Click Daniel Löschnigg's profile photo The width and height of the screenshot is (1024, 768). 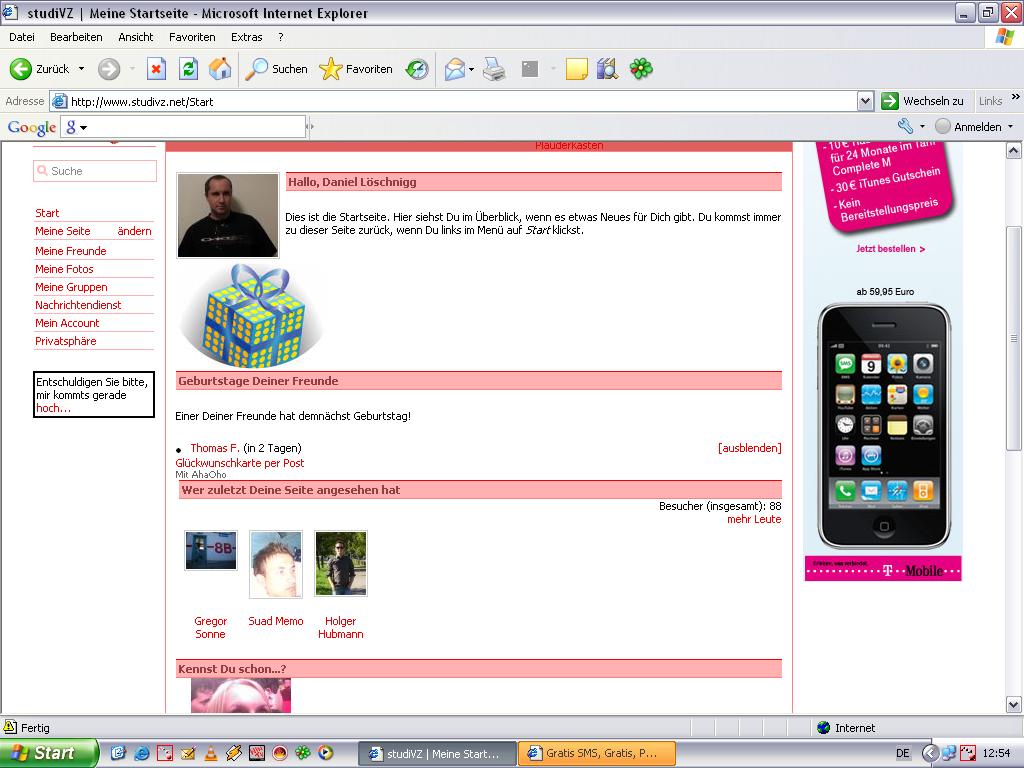tap(228, 216)
